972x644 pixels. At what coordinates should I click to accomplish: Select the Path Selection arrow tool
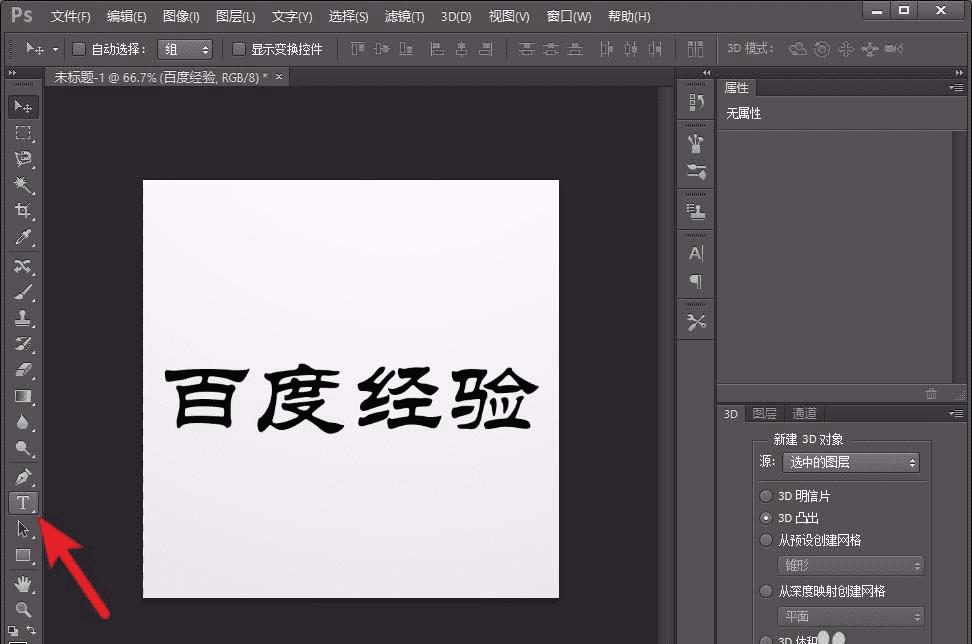click(x=23, y=529)
